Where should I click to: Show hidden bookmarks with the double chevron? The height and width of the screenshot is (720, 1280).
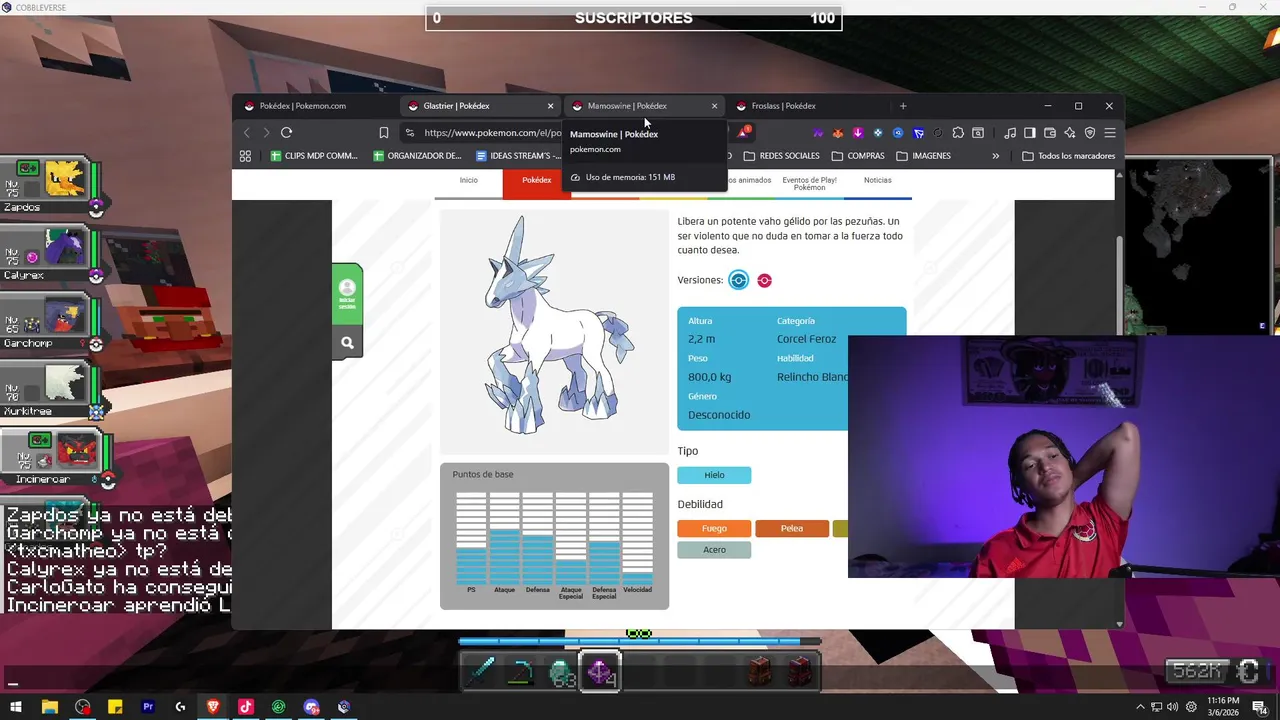(x=995, y=156)
